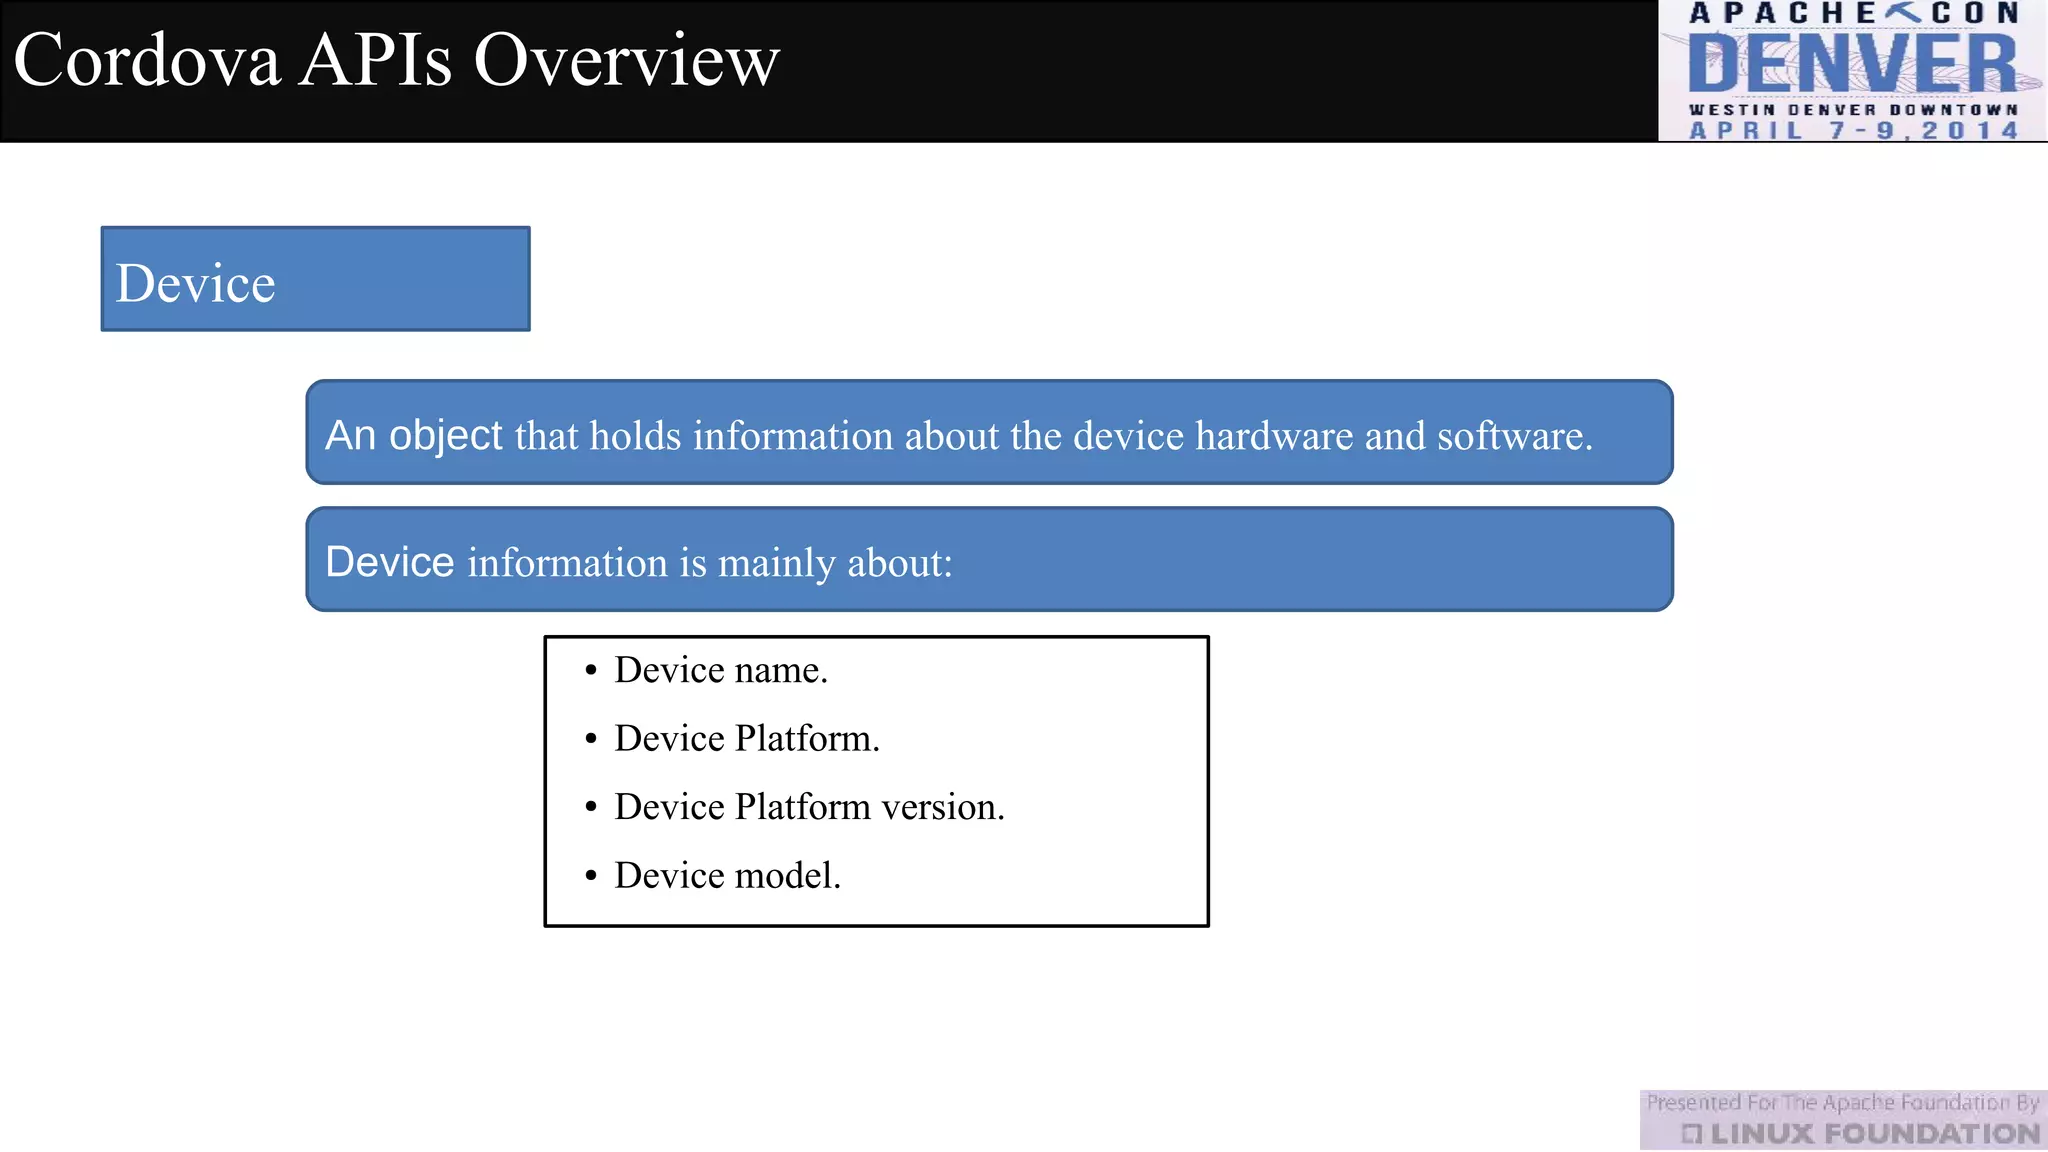Click the 'APRIL 7-9, 2014' date text
This screenshot has height=1152, width=2048.
(x=1853, y=130)
